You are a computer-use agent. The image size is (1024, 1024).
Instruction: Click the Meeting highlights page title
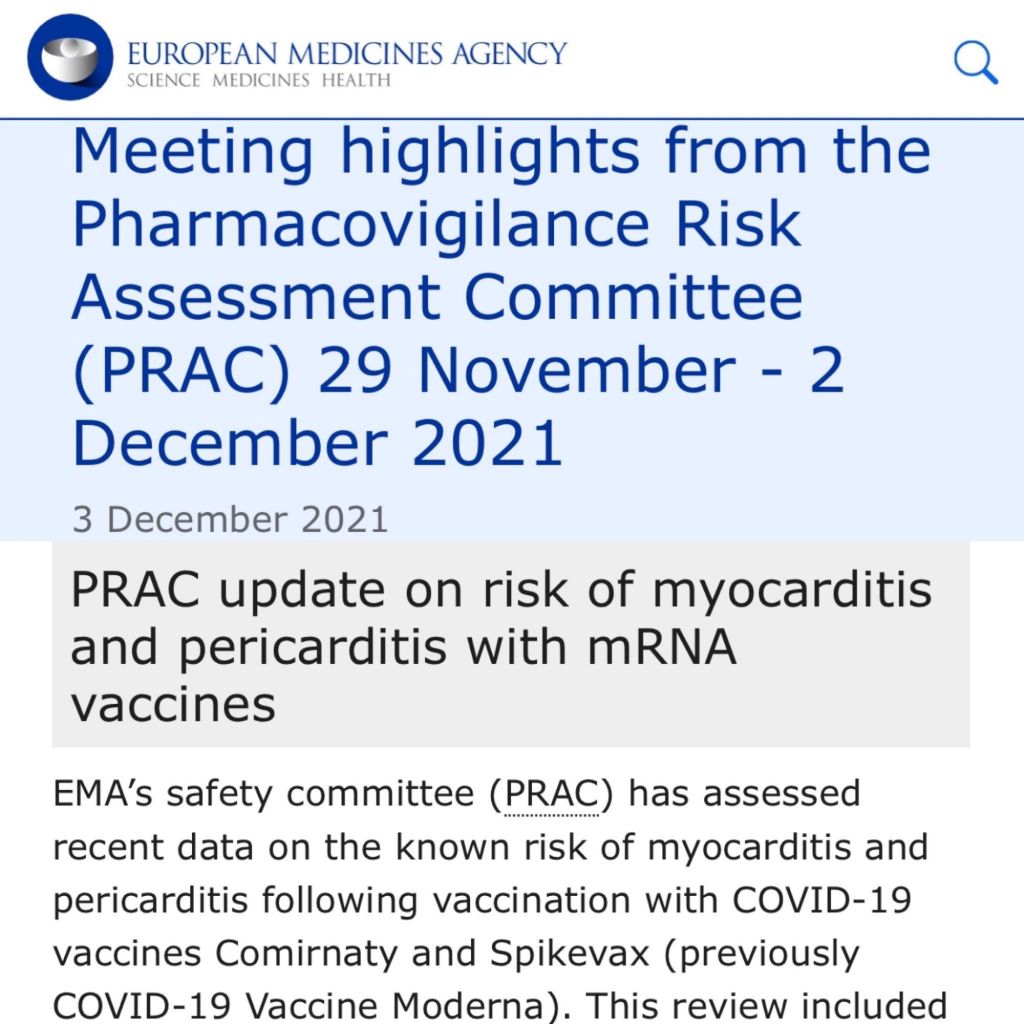point(500,151)
